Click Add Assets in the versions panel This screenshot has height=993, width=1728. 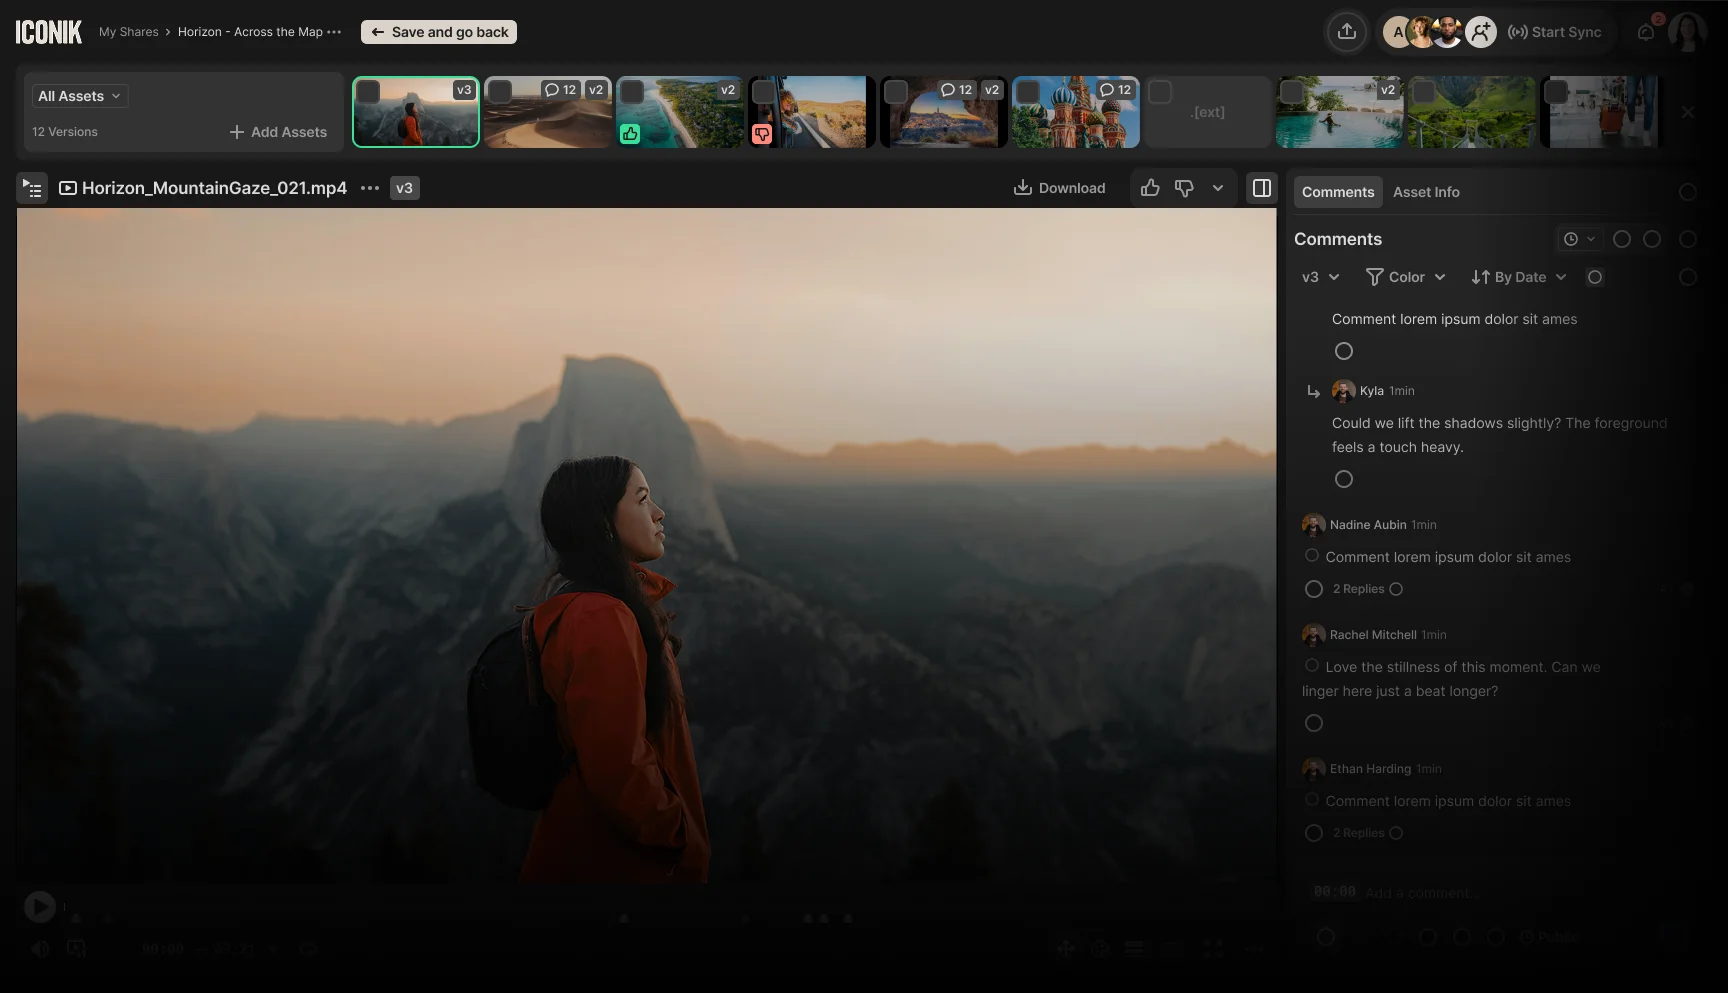pyautogui.click(x=278, y=131)
